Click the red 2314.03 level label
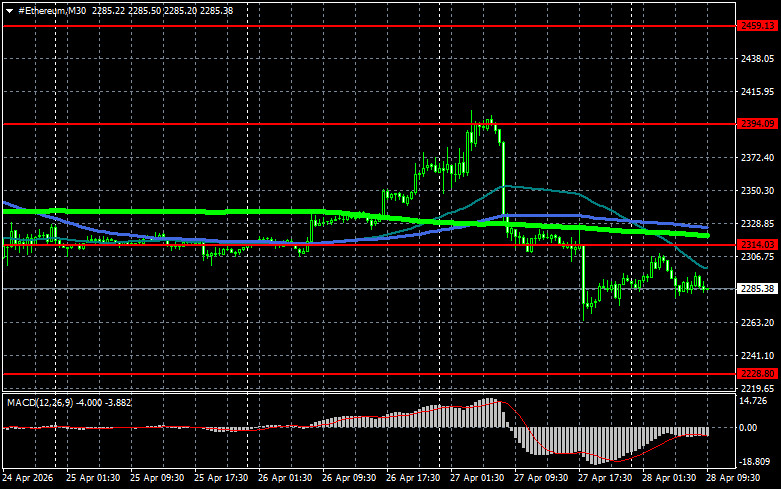 [x=757, y=244]
